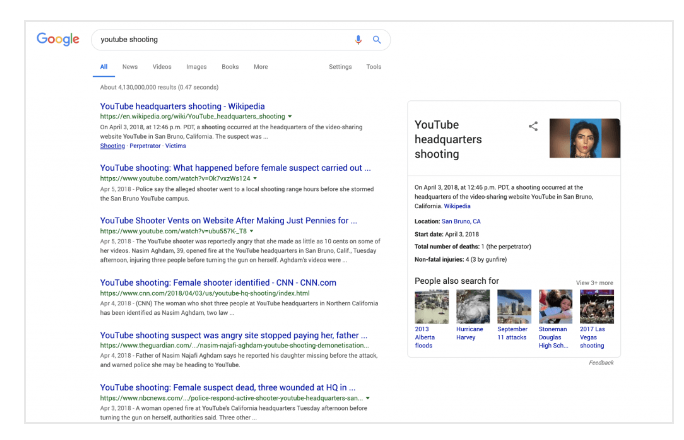This screenshot has height=440, width=684.
Task: Open 'What happened before female suspect' result
Action: (x=236, y=168)
